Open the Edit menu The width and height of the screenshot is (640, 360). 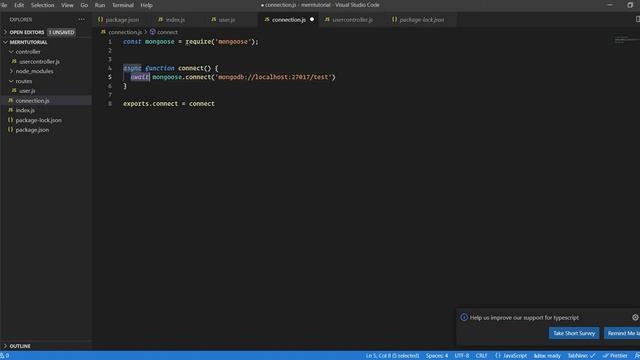coord(19,5)
